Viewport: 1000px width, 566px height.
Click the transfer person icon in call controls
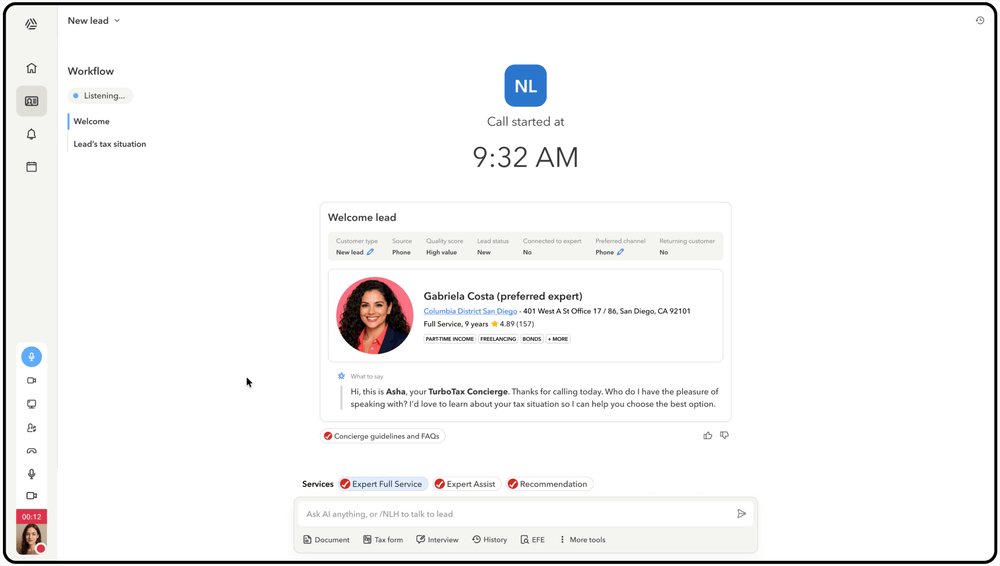click(x=31, y=428)
